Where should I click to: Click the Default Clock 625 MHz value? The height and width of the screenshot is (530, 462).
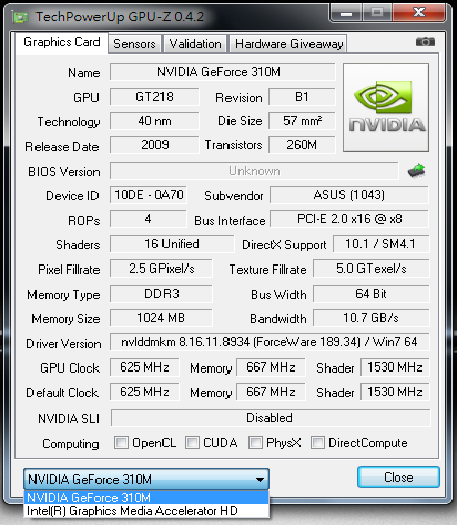[x=145, y=392]
